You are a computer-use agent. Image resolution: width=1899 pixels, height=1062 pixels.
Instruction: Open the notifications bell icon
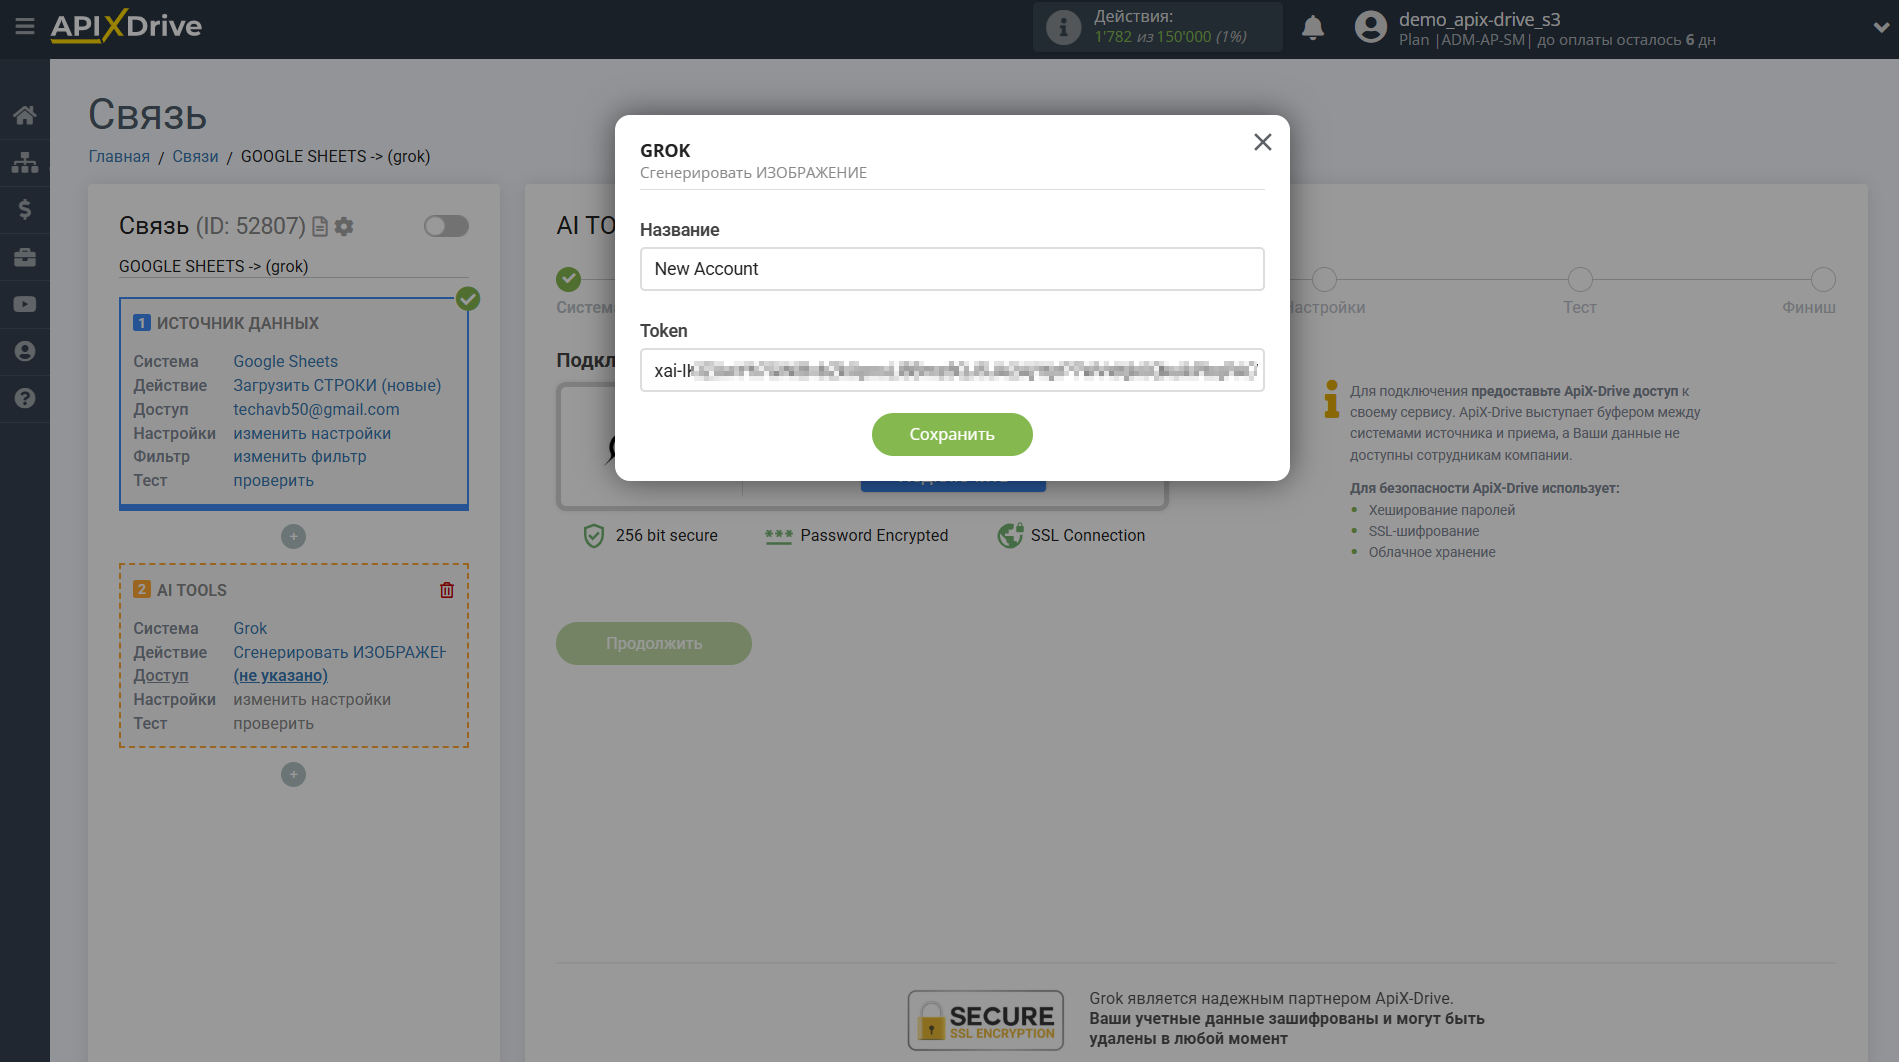click(1313, 27)
